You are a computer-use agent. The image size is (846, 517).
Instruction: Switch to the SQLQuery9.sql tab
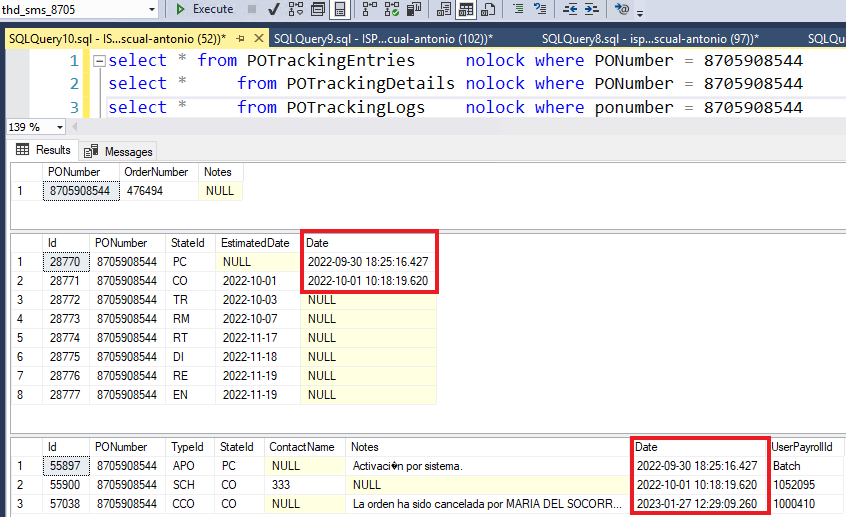point(383,39)
